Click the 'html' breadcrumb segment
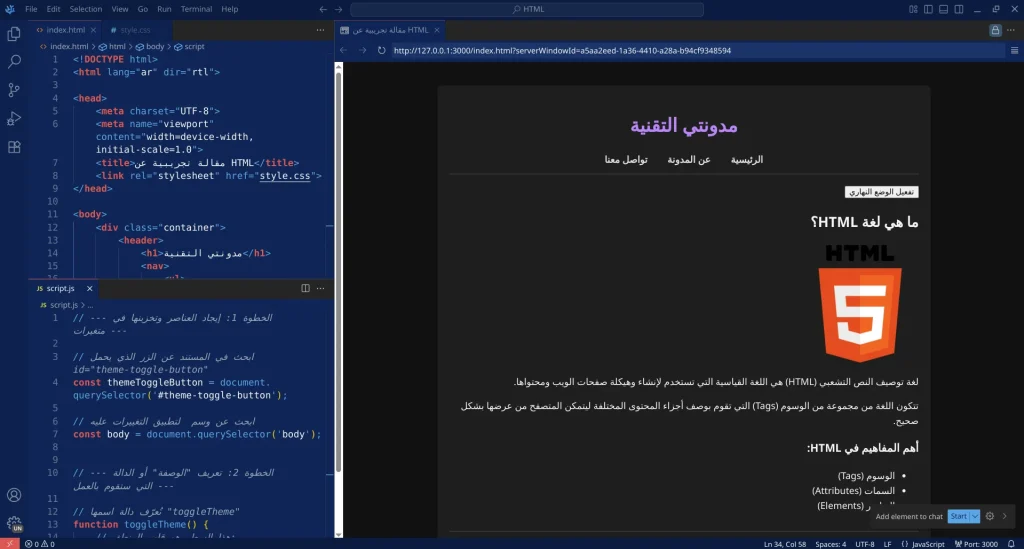 click(113, 46)
